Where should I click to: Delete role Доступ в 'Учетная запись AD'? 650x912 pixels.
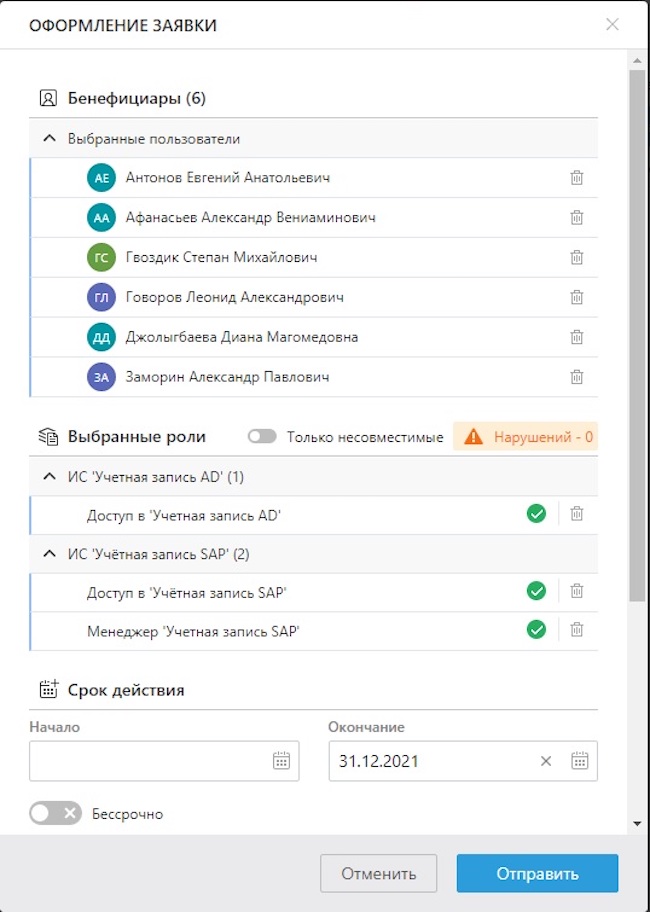pos(576,514)
